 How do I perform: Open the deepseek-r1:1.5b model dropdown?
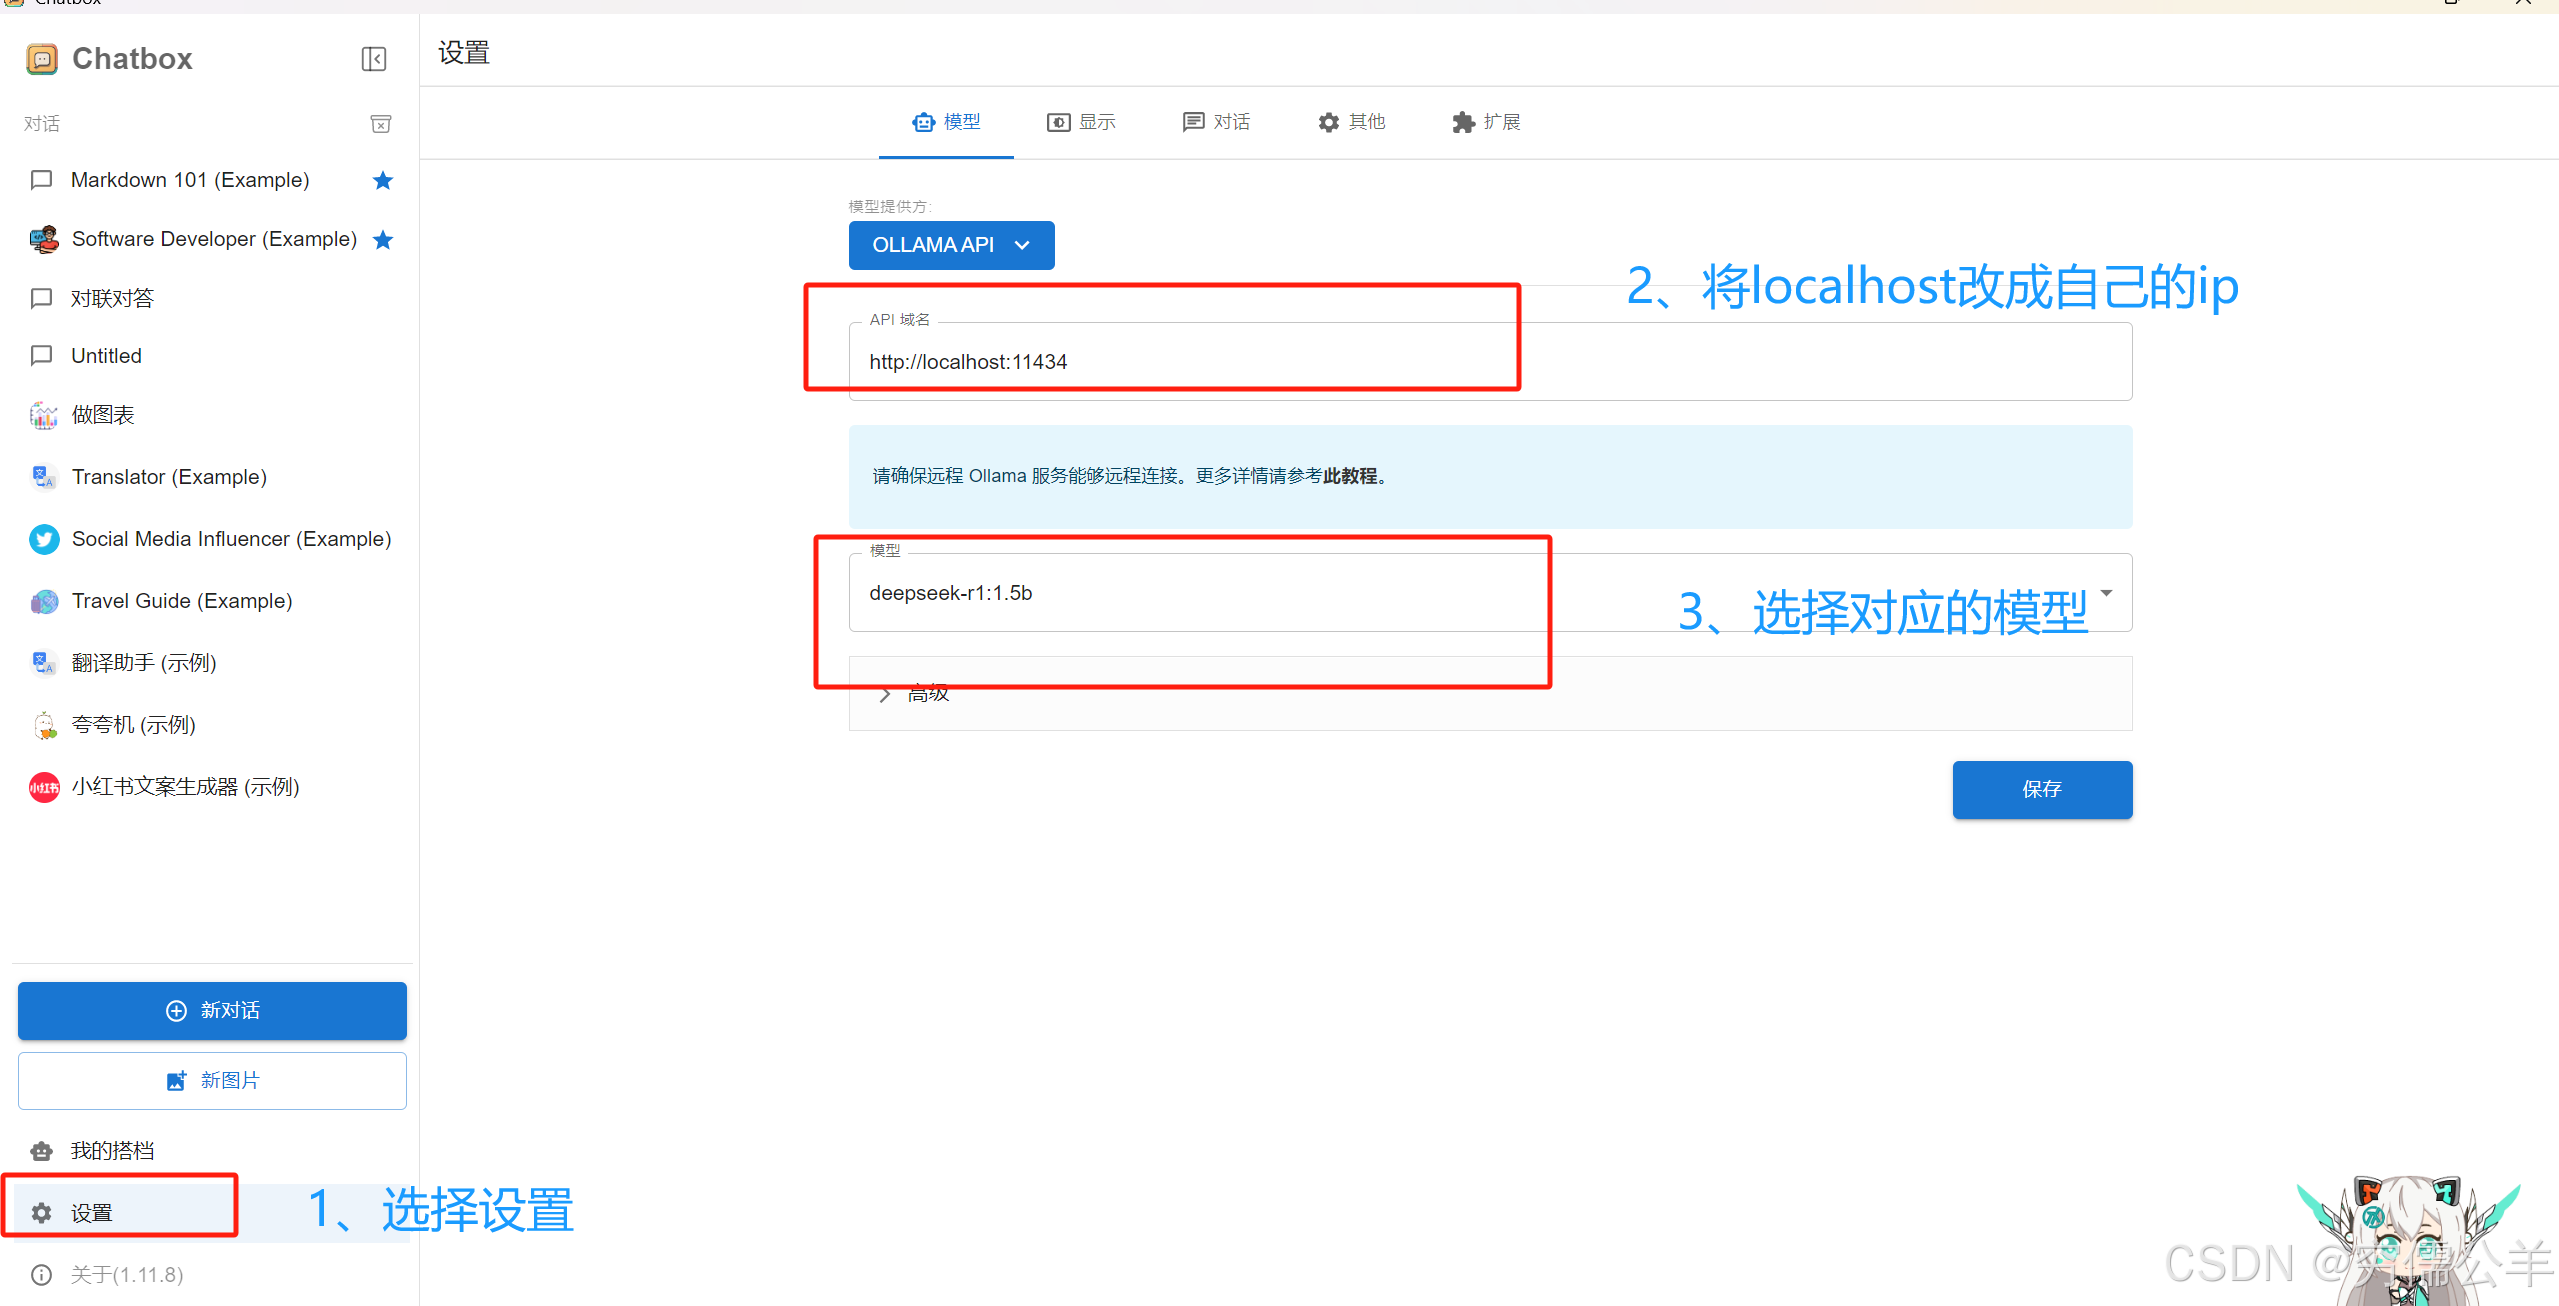pos(2108,592)
